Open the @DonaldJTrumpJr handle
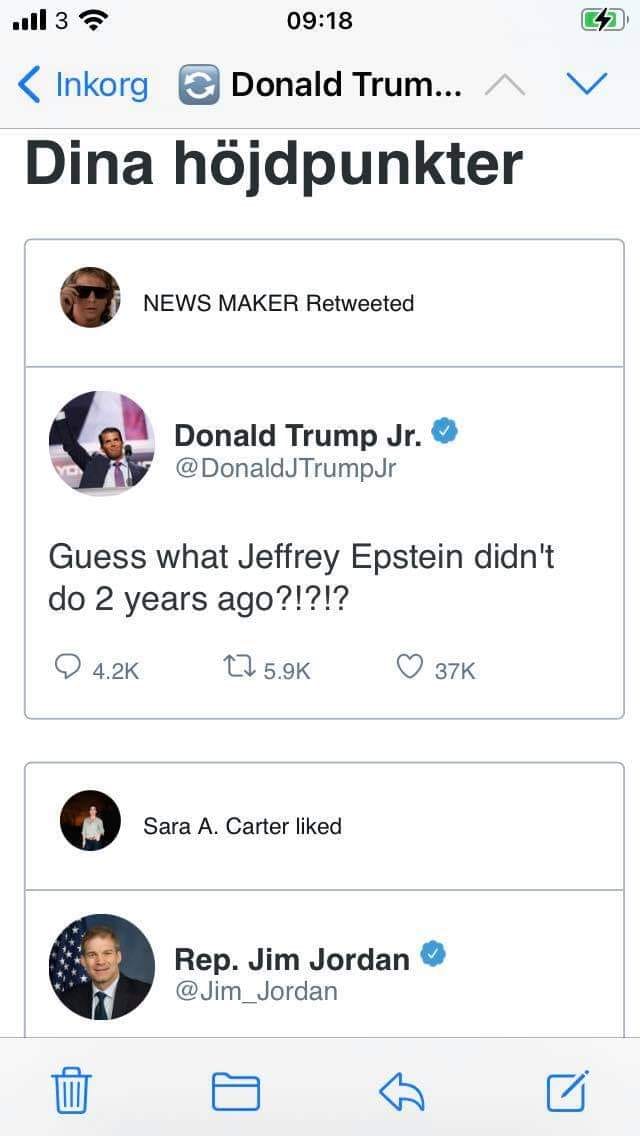Viewport: 640px width, 1136px height. click(285, 467)
